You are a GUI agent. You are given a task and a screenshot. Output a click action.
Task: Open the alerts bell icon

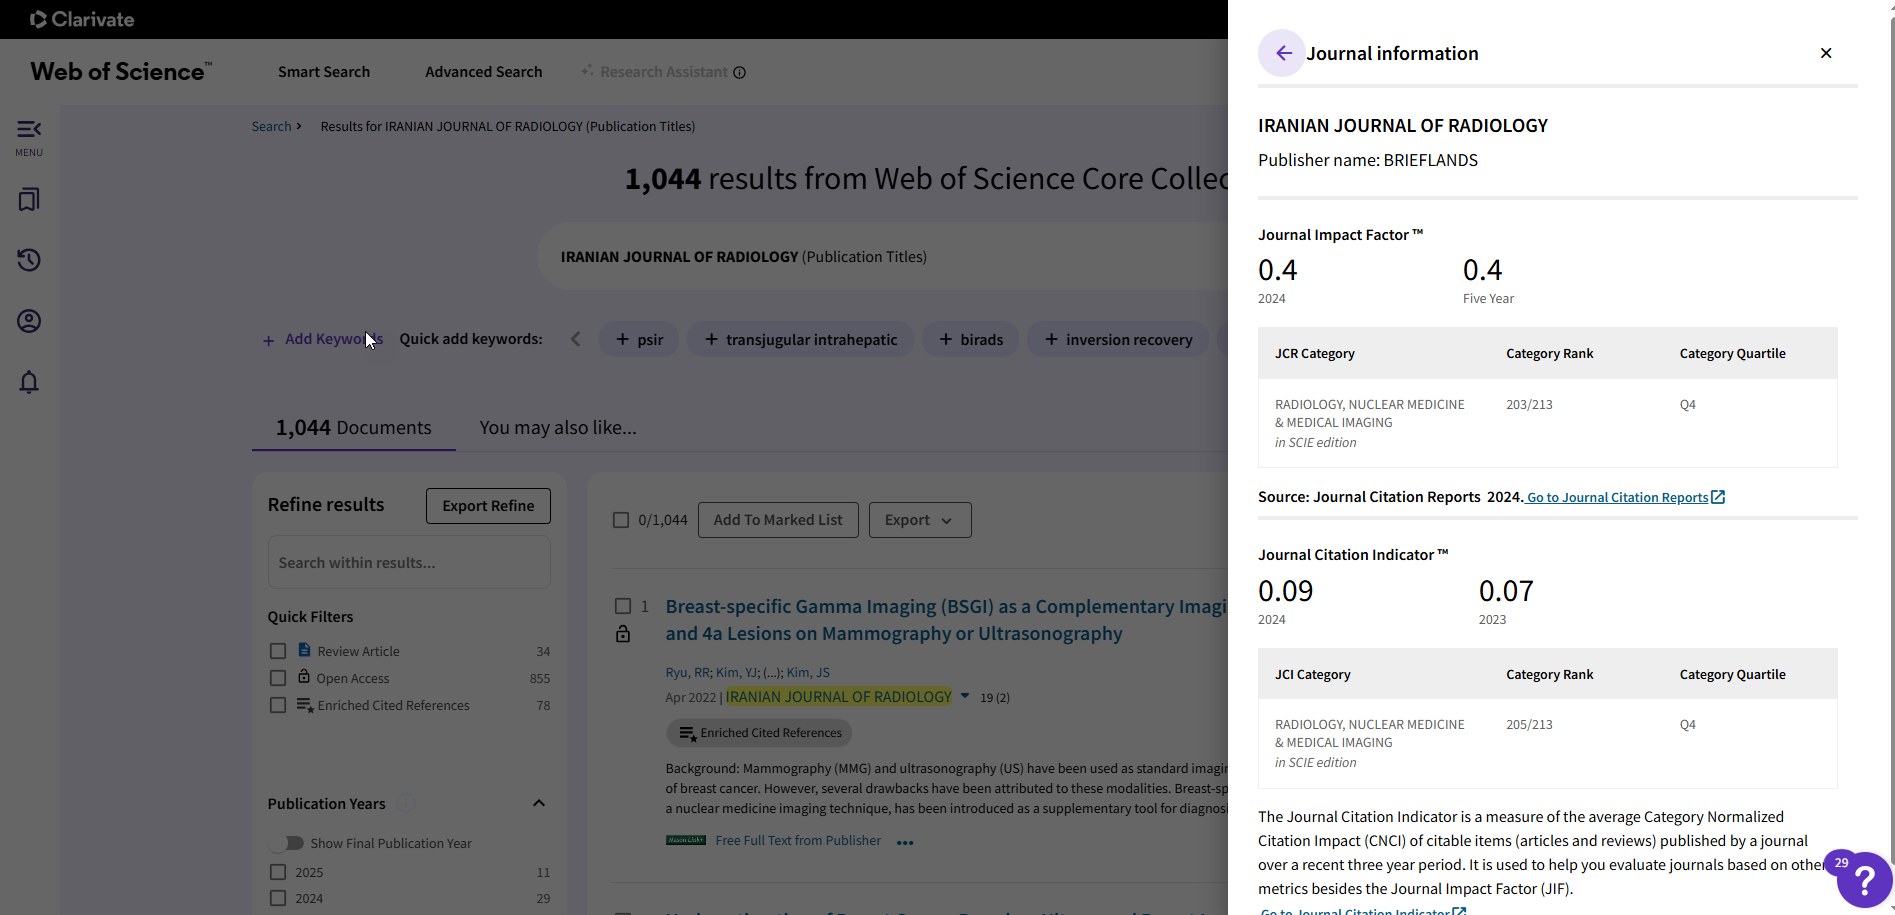[29, 382]
